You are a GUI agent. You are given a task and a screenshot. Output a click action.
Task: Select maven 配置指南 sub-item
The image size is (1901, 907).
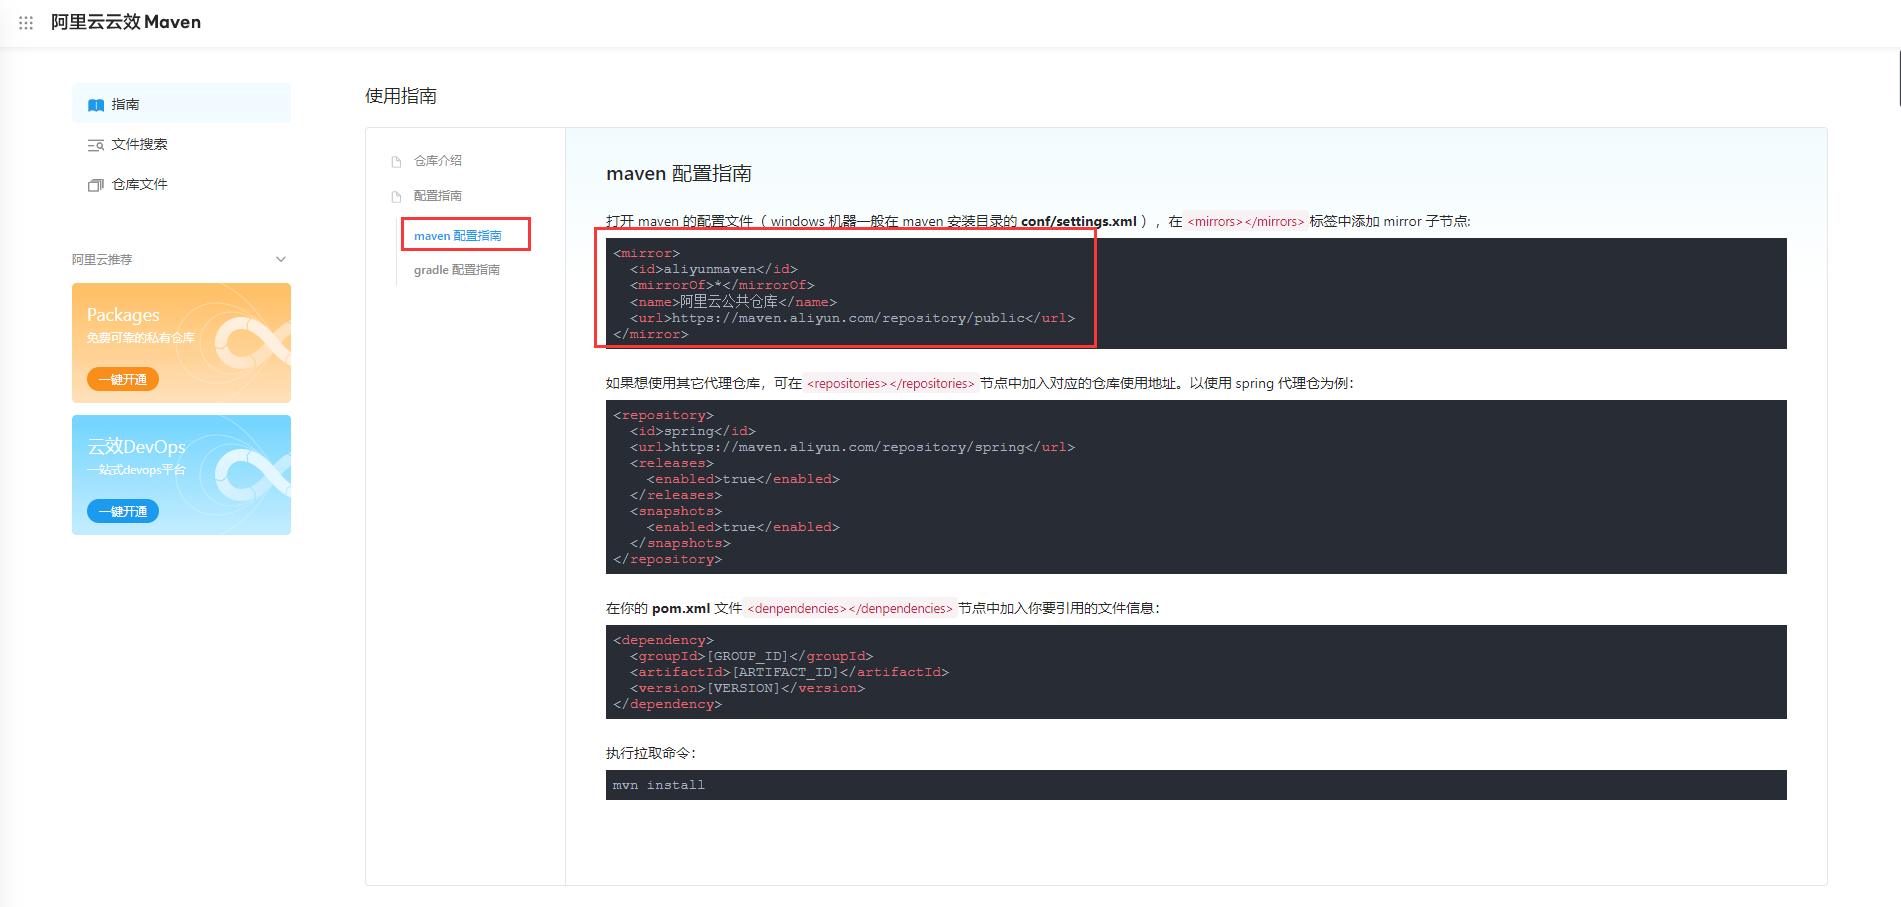pyautogui.click(x=458, y=236)
